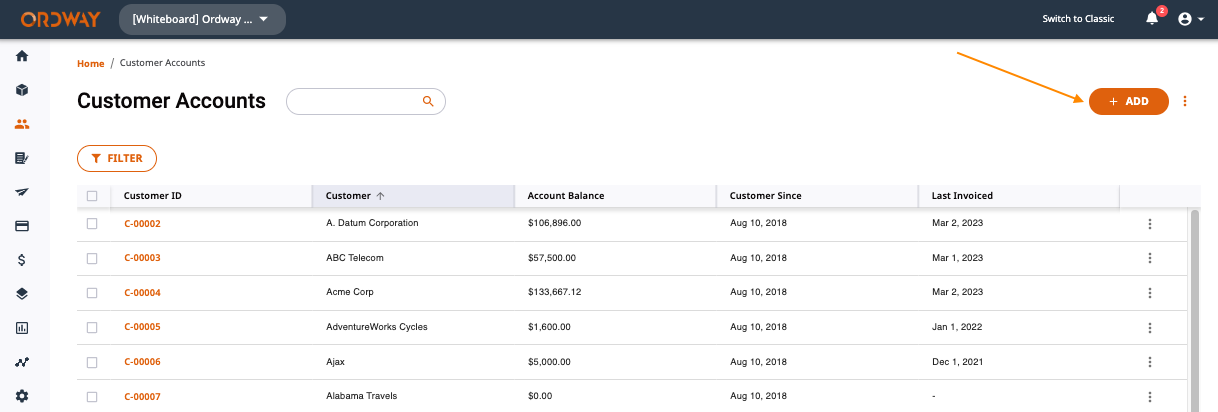Open page-level three-dot menu beside ADD
Viewport: 1218px width, 412px height.
[1185, 101]
